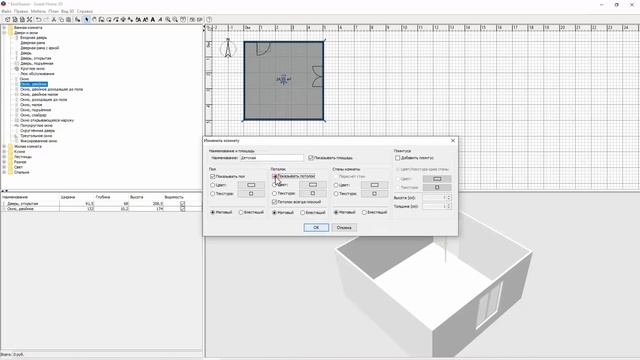Open the Preferences toolbar icon
The image size is (640, 360).
point(29,19)
